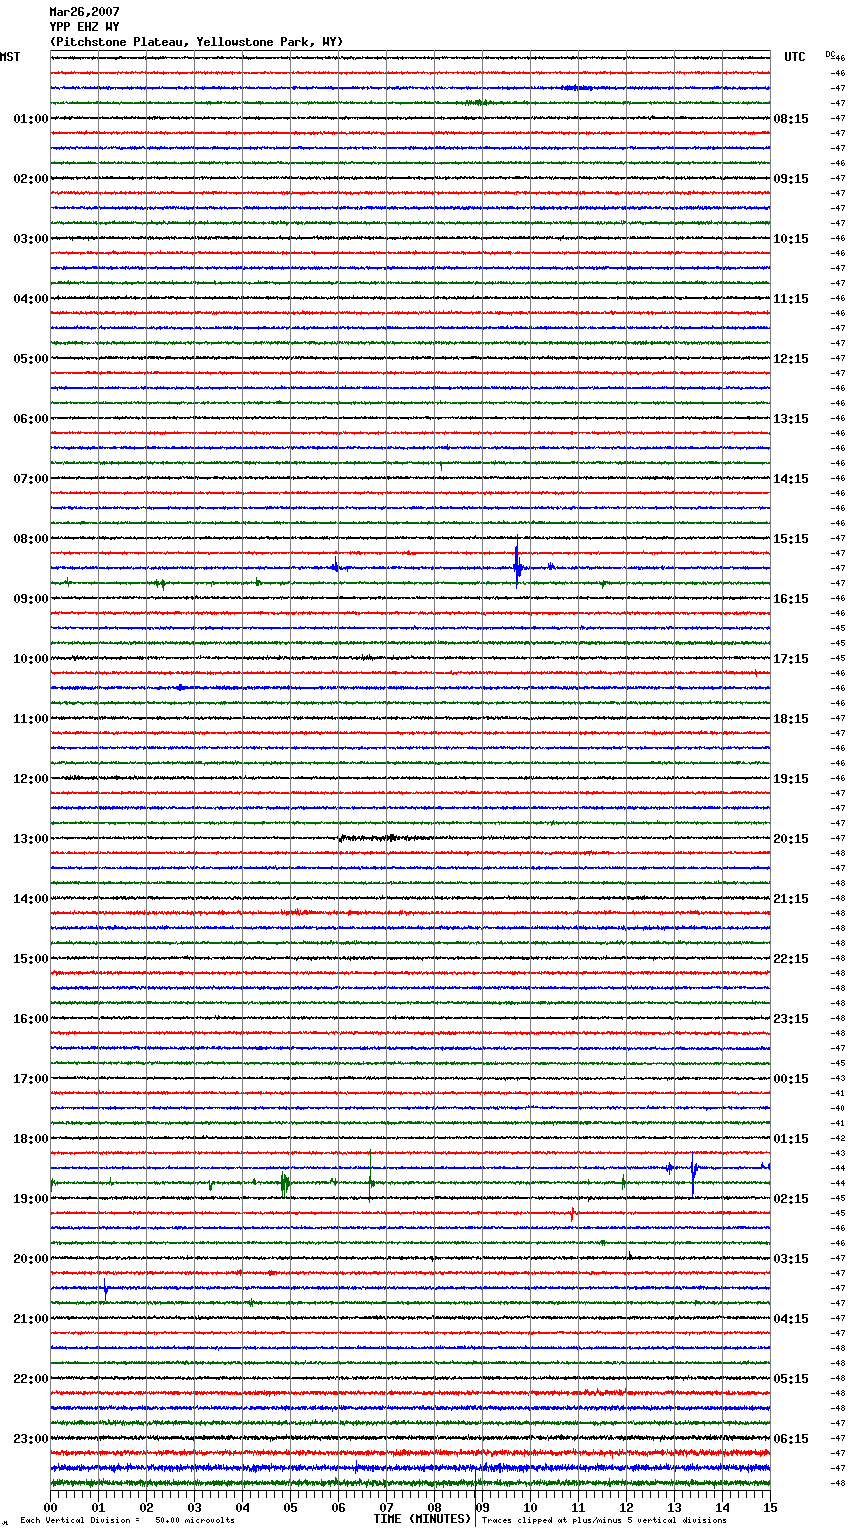Click the "21:15" UTC row label
Screen dimensions: 850x1534
point(791,899)
